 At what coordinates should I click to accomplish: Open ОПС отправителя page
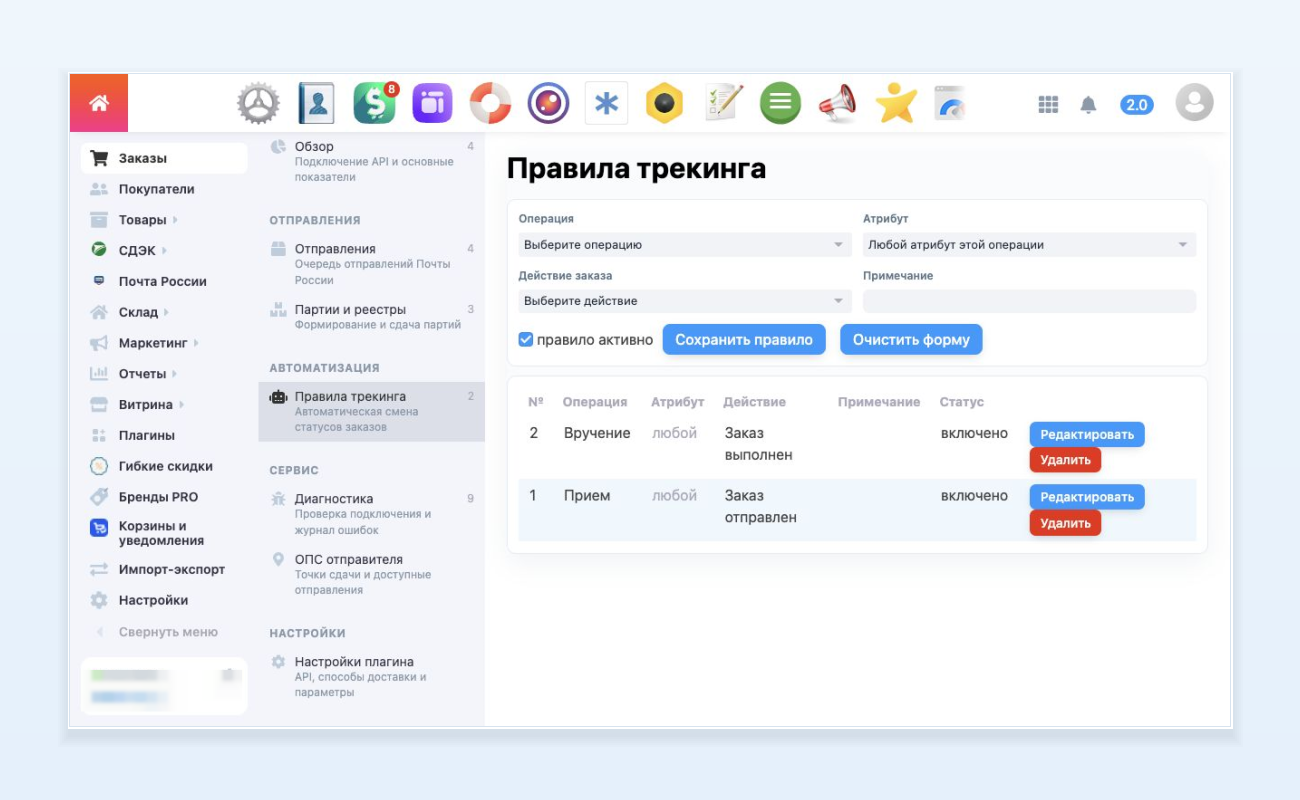(x=371, y=574)
